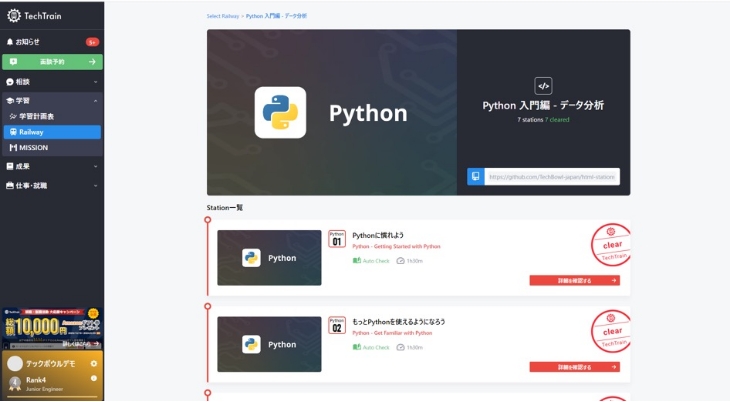Open もっとPythonを使えるようになろう station title

point(399,322)
